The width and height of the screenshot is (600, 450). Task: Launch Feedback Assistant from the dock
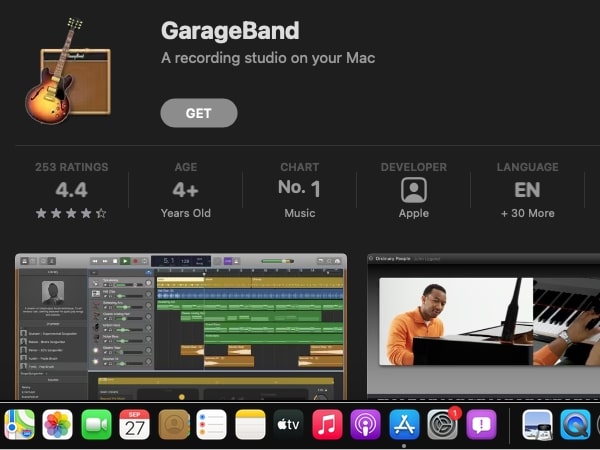tap(481, 425)
